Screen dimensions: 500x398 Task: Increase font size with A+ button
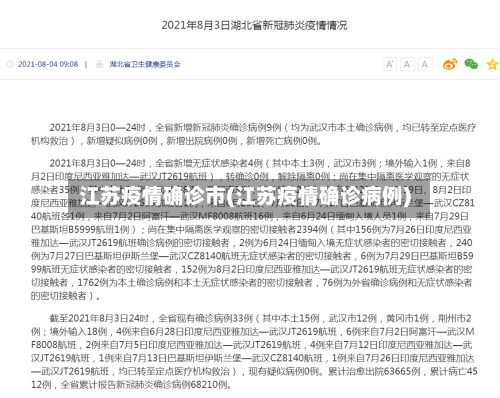pos(389,64)
